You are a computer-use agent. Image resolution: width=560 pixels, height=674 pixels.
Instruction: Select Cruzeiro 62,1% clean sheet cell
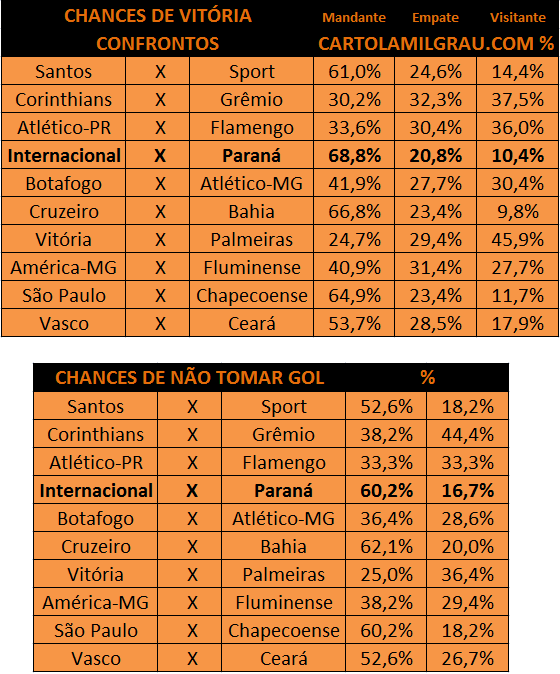(x=386, y=546)
